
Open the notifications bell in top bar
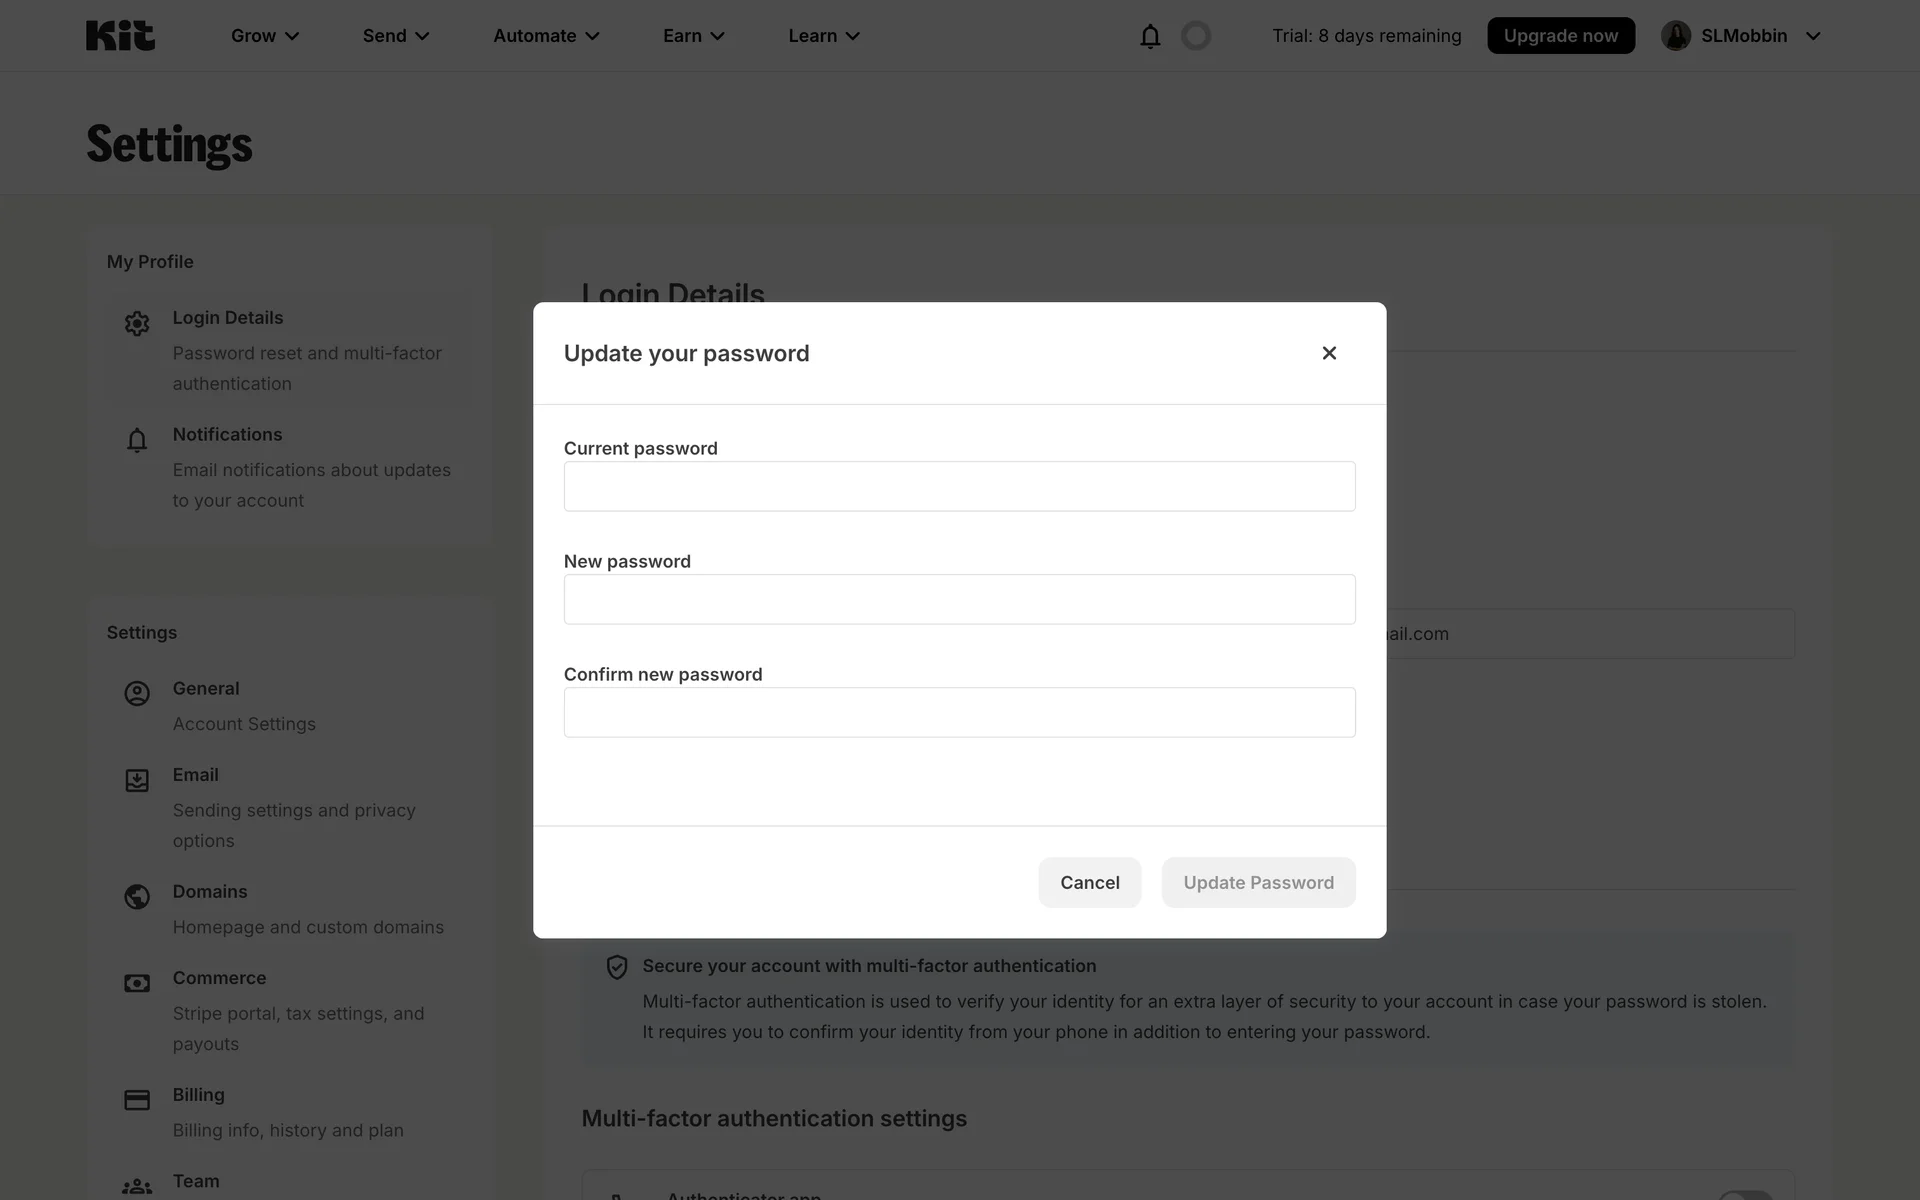click(x=1150, y=36)
